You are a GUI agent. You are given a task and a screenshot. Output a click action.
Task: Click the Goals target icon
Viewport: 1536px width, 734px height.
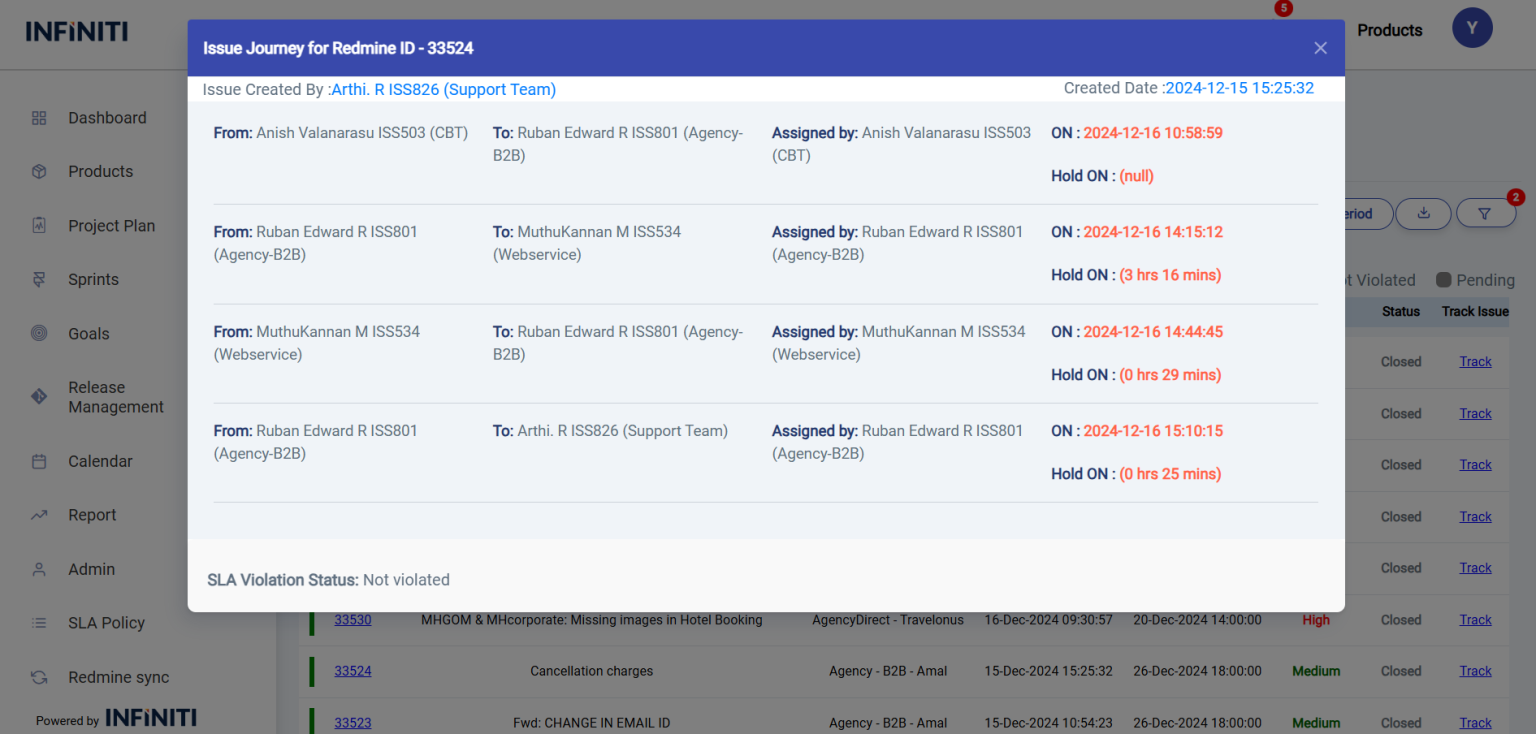(39, 334)
